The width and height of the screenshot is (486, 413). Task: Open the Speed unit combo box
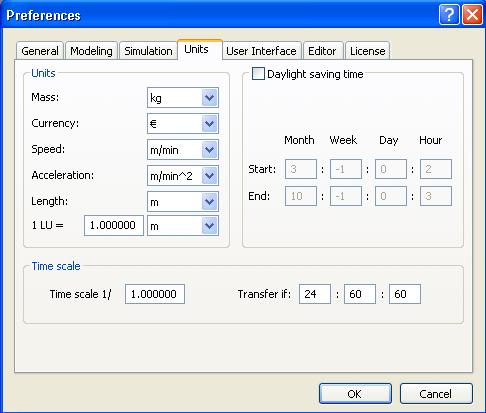point(183,150)
